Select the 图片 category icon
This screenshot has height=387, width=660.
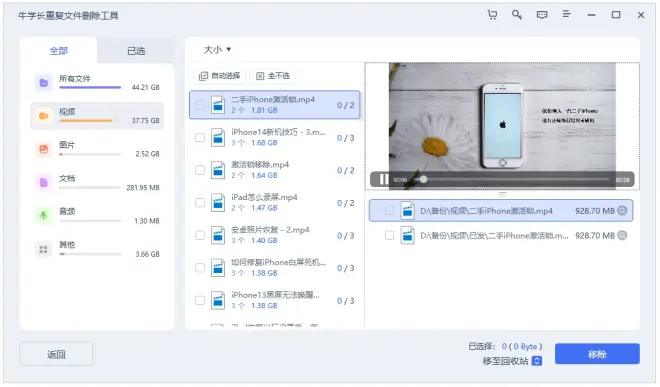tap(43, 149)
